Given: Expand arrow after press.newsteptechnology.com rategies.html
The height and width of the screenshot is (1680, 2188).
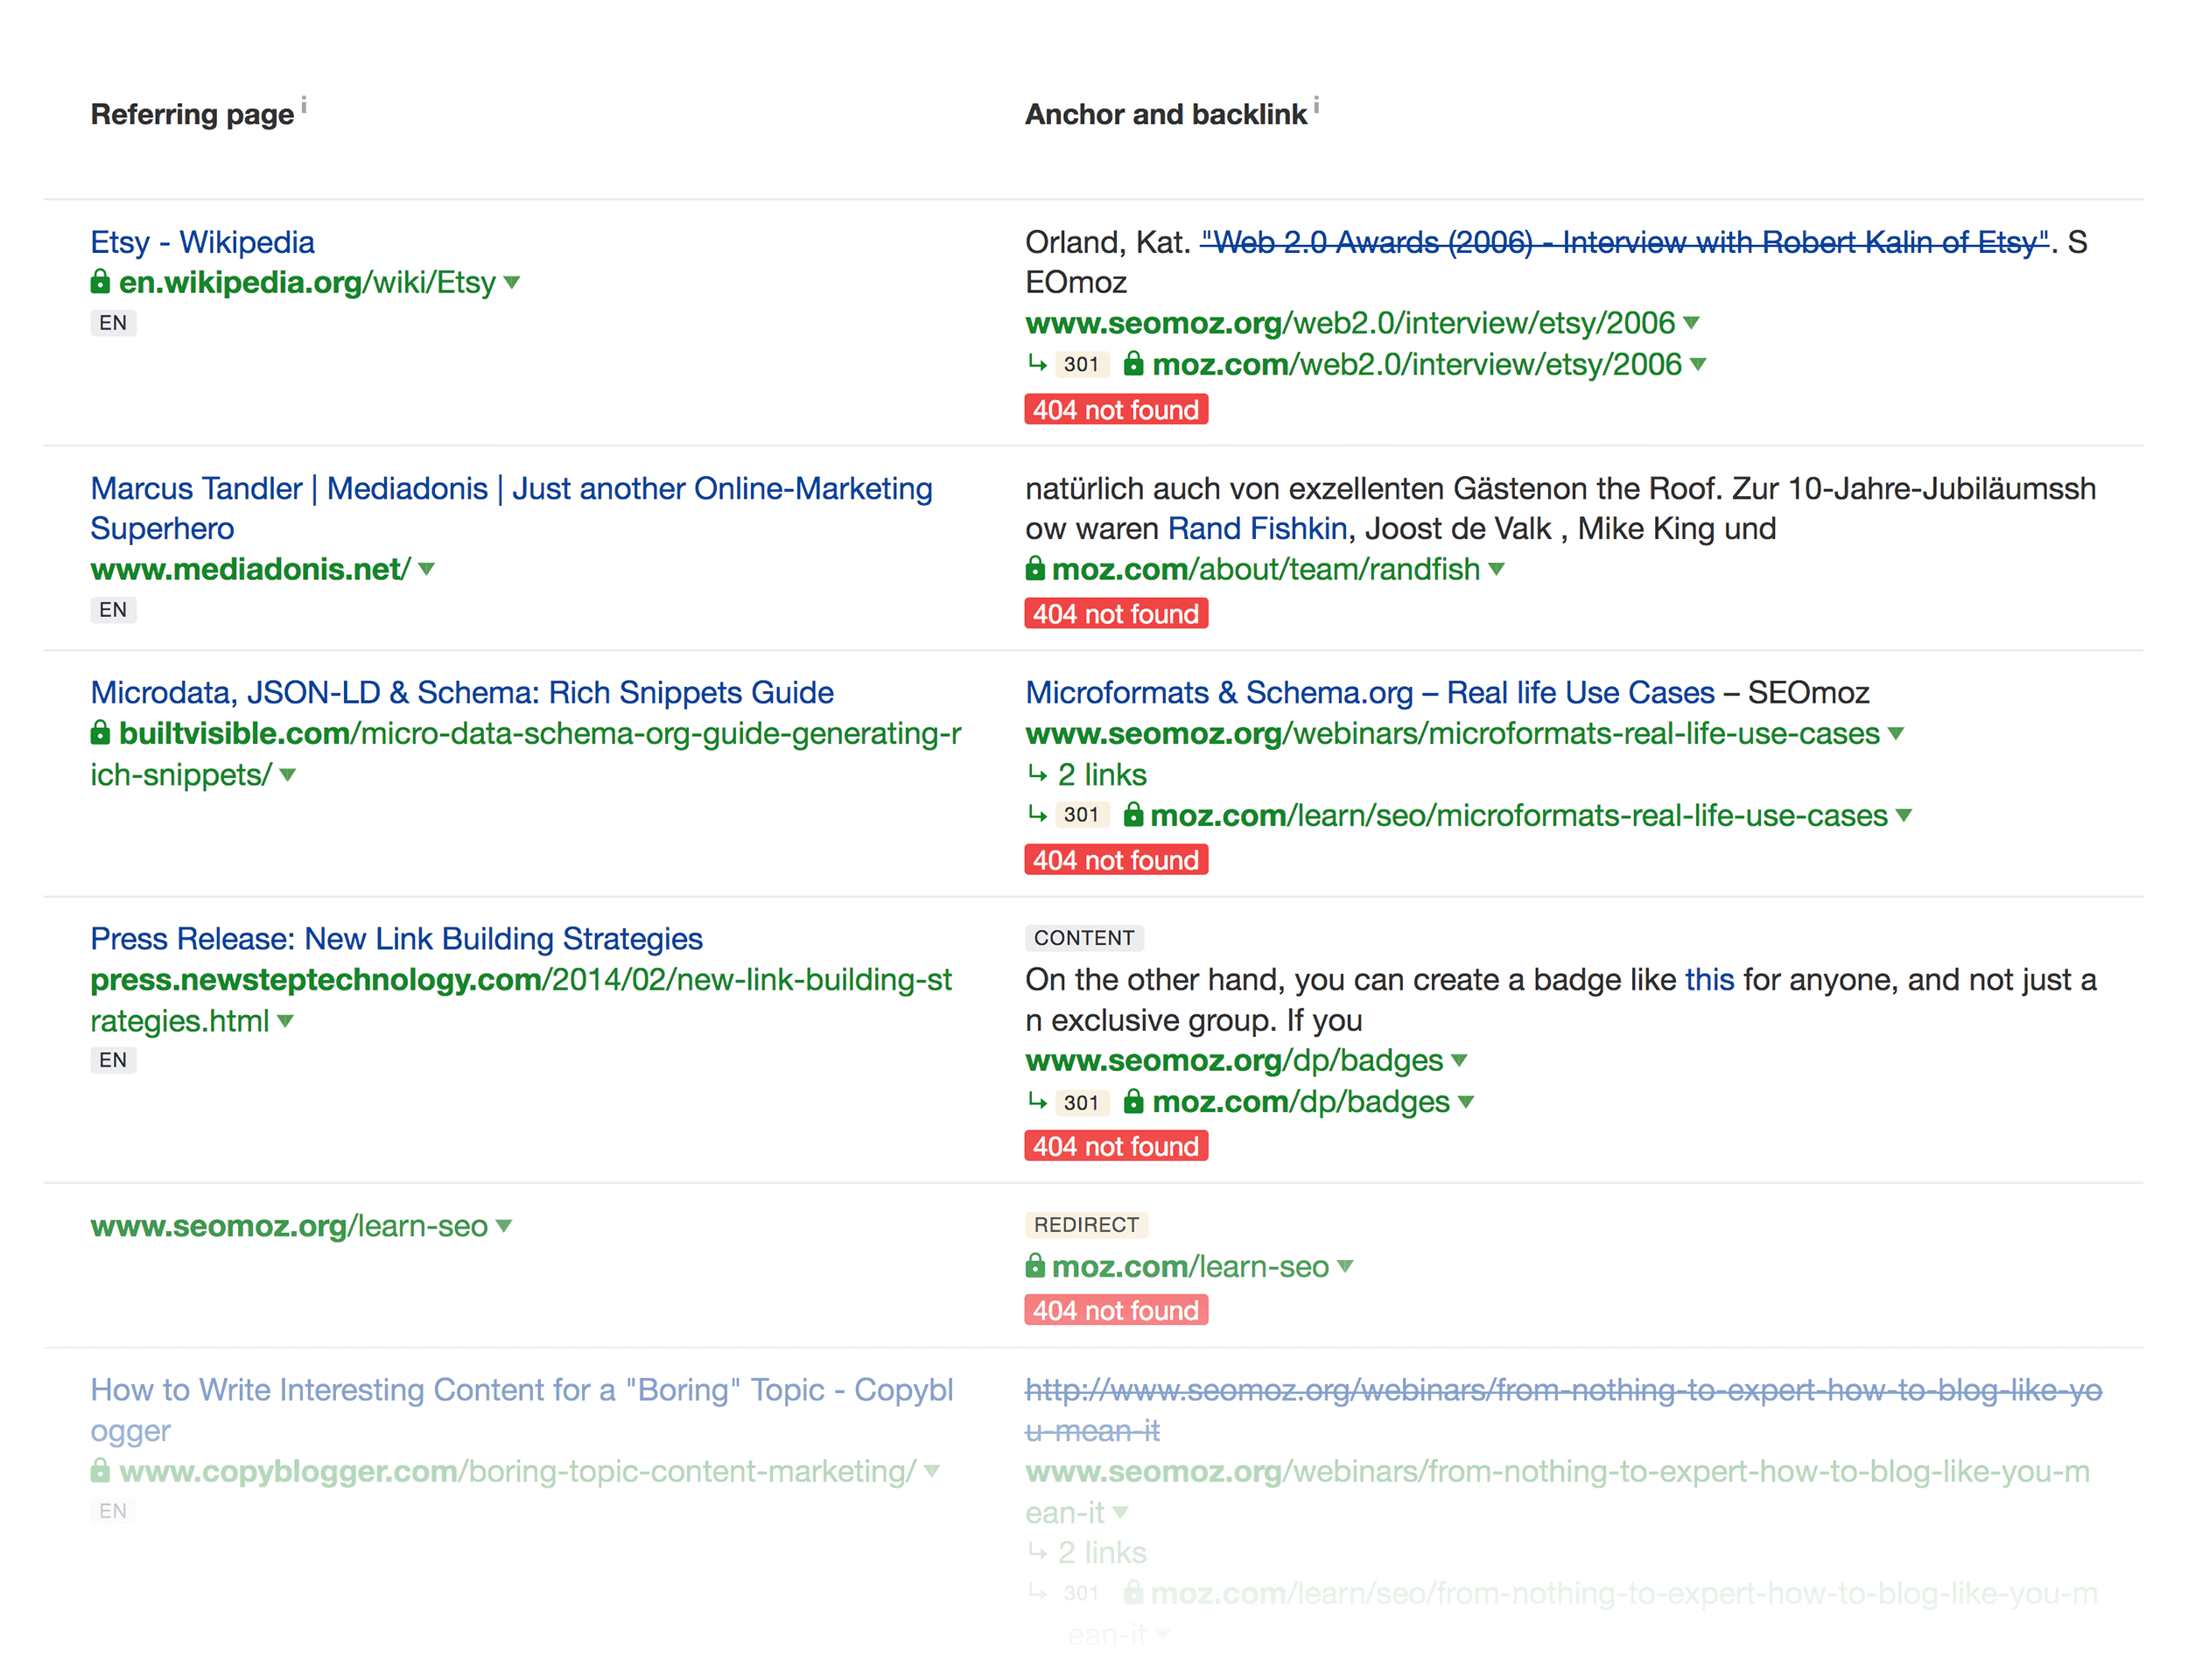Looking at the screenshot, I should point(286,1021).
